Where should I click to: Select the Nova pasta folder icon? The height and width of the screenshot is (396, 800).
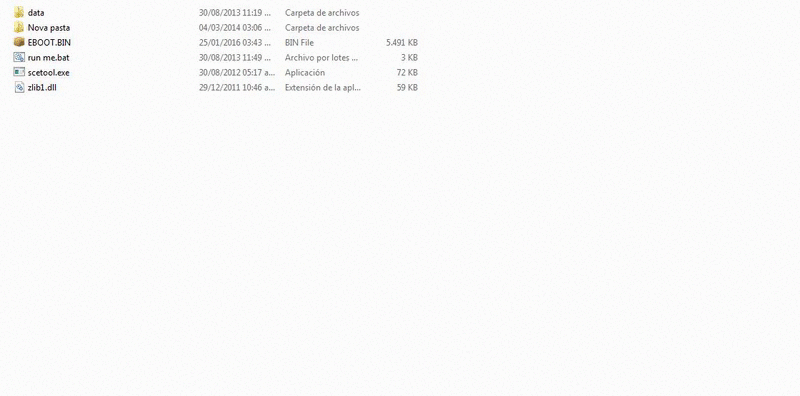click(19, 28)
